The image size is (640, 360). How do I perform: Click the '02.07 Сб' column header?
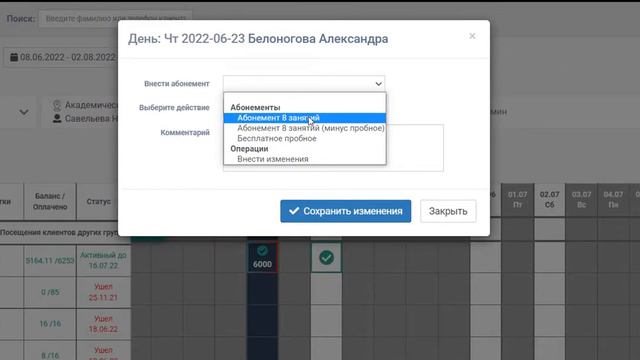coord(549,200)
